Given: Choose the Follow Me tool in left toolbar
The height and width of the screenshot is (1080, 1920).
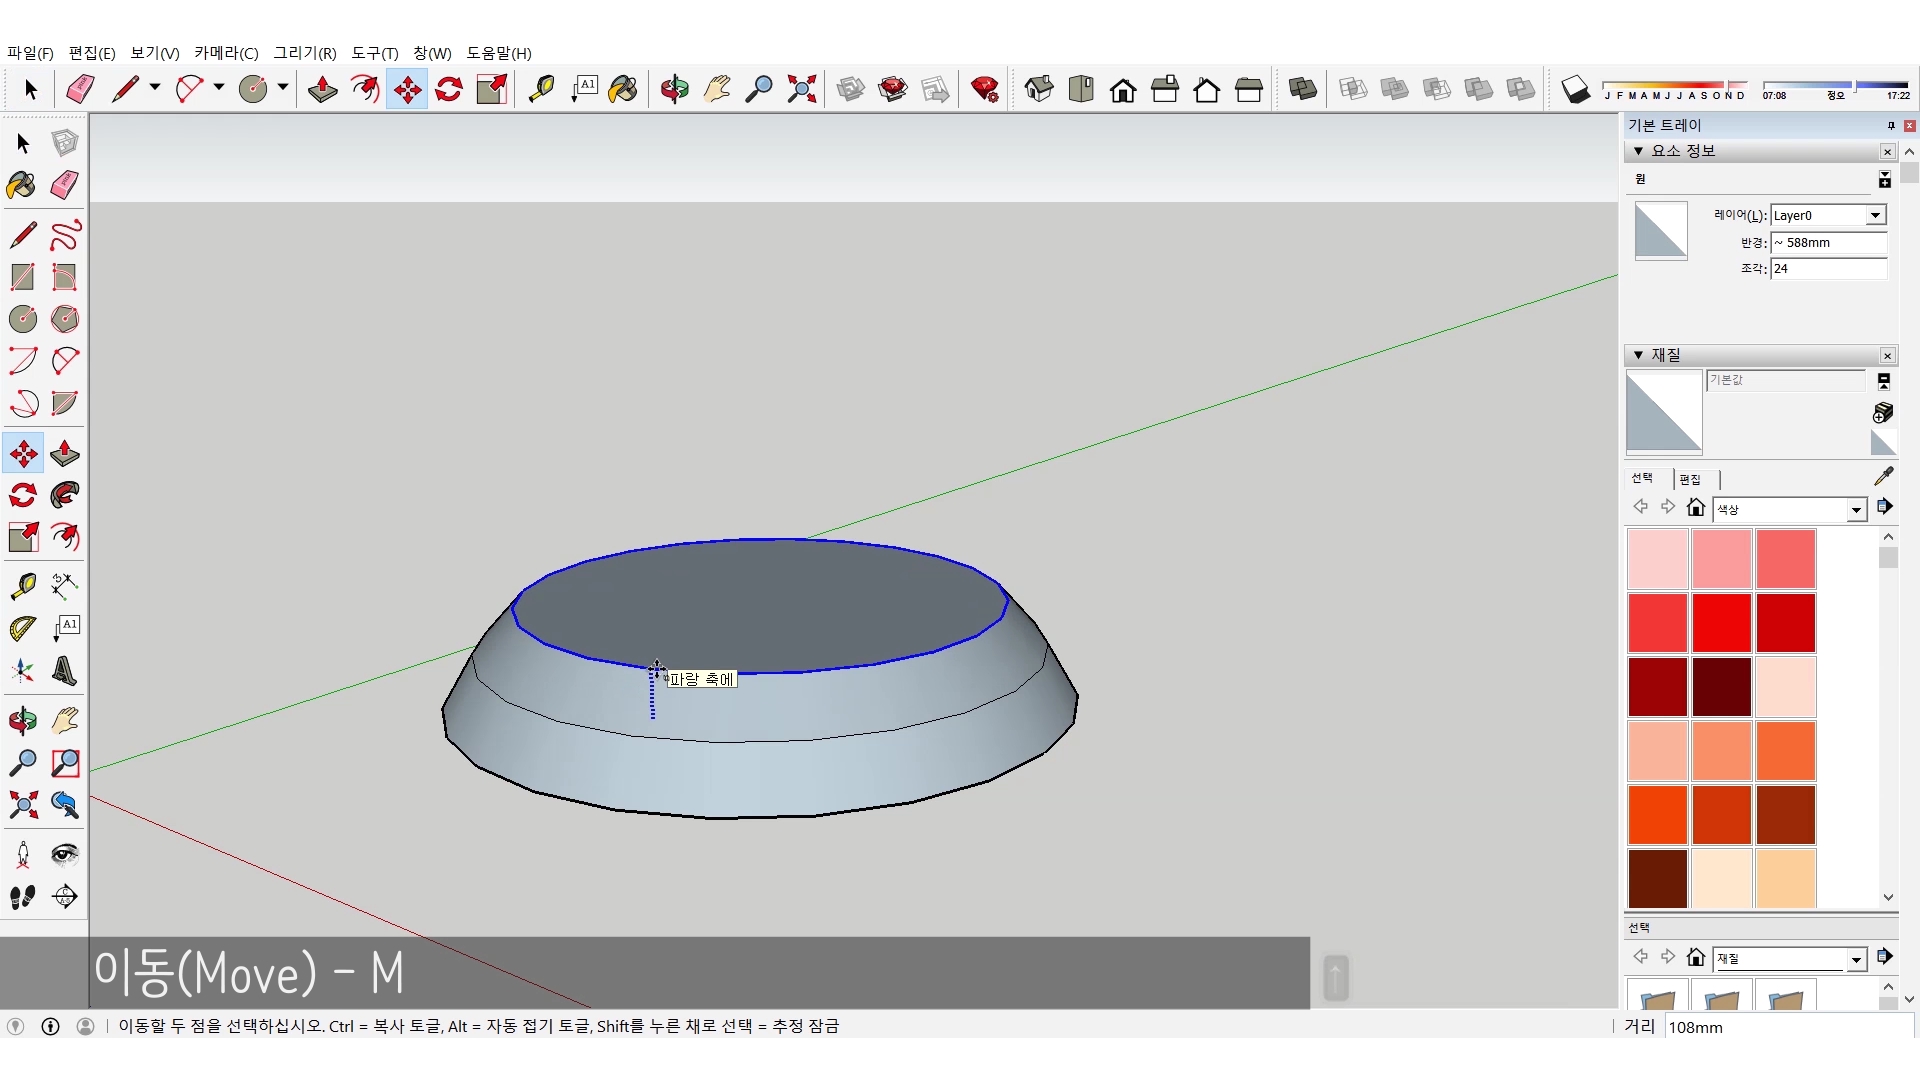Looking at the screenshot, I should (x=65, y=496).
